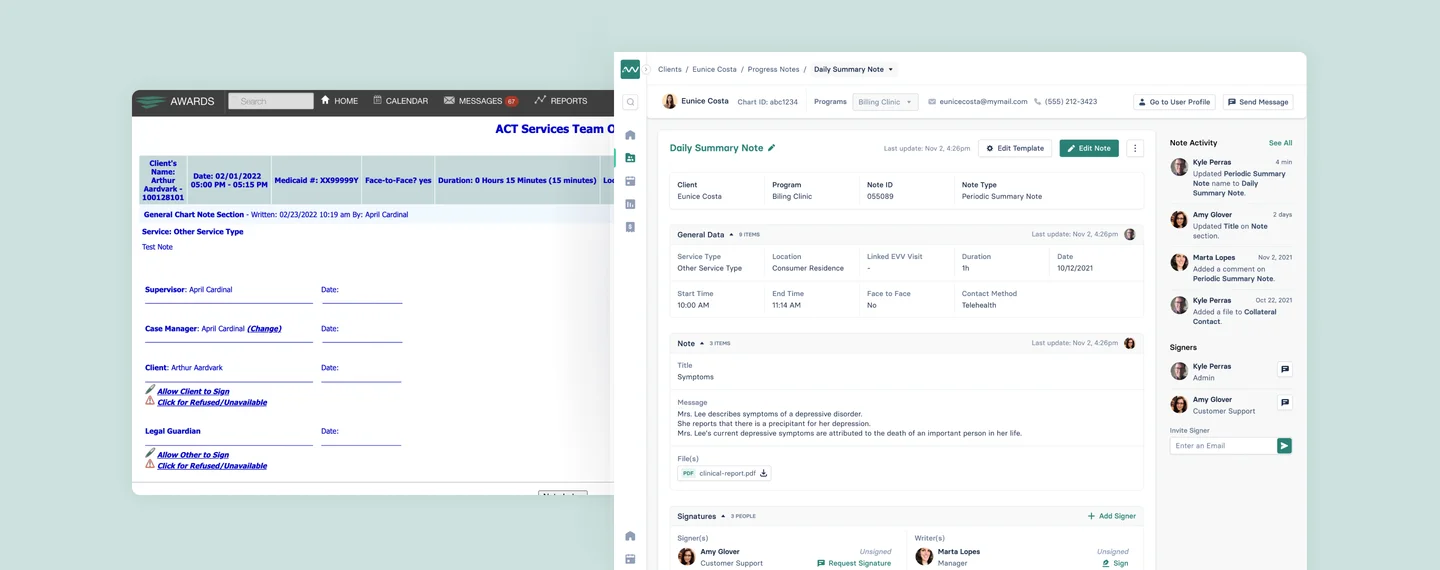This screenshot has width=1440, height=570.
Task: Message signer Kyle Perras via chat icon
Action: (1285, 370)
